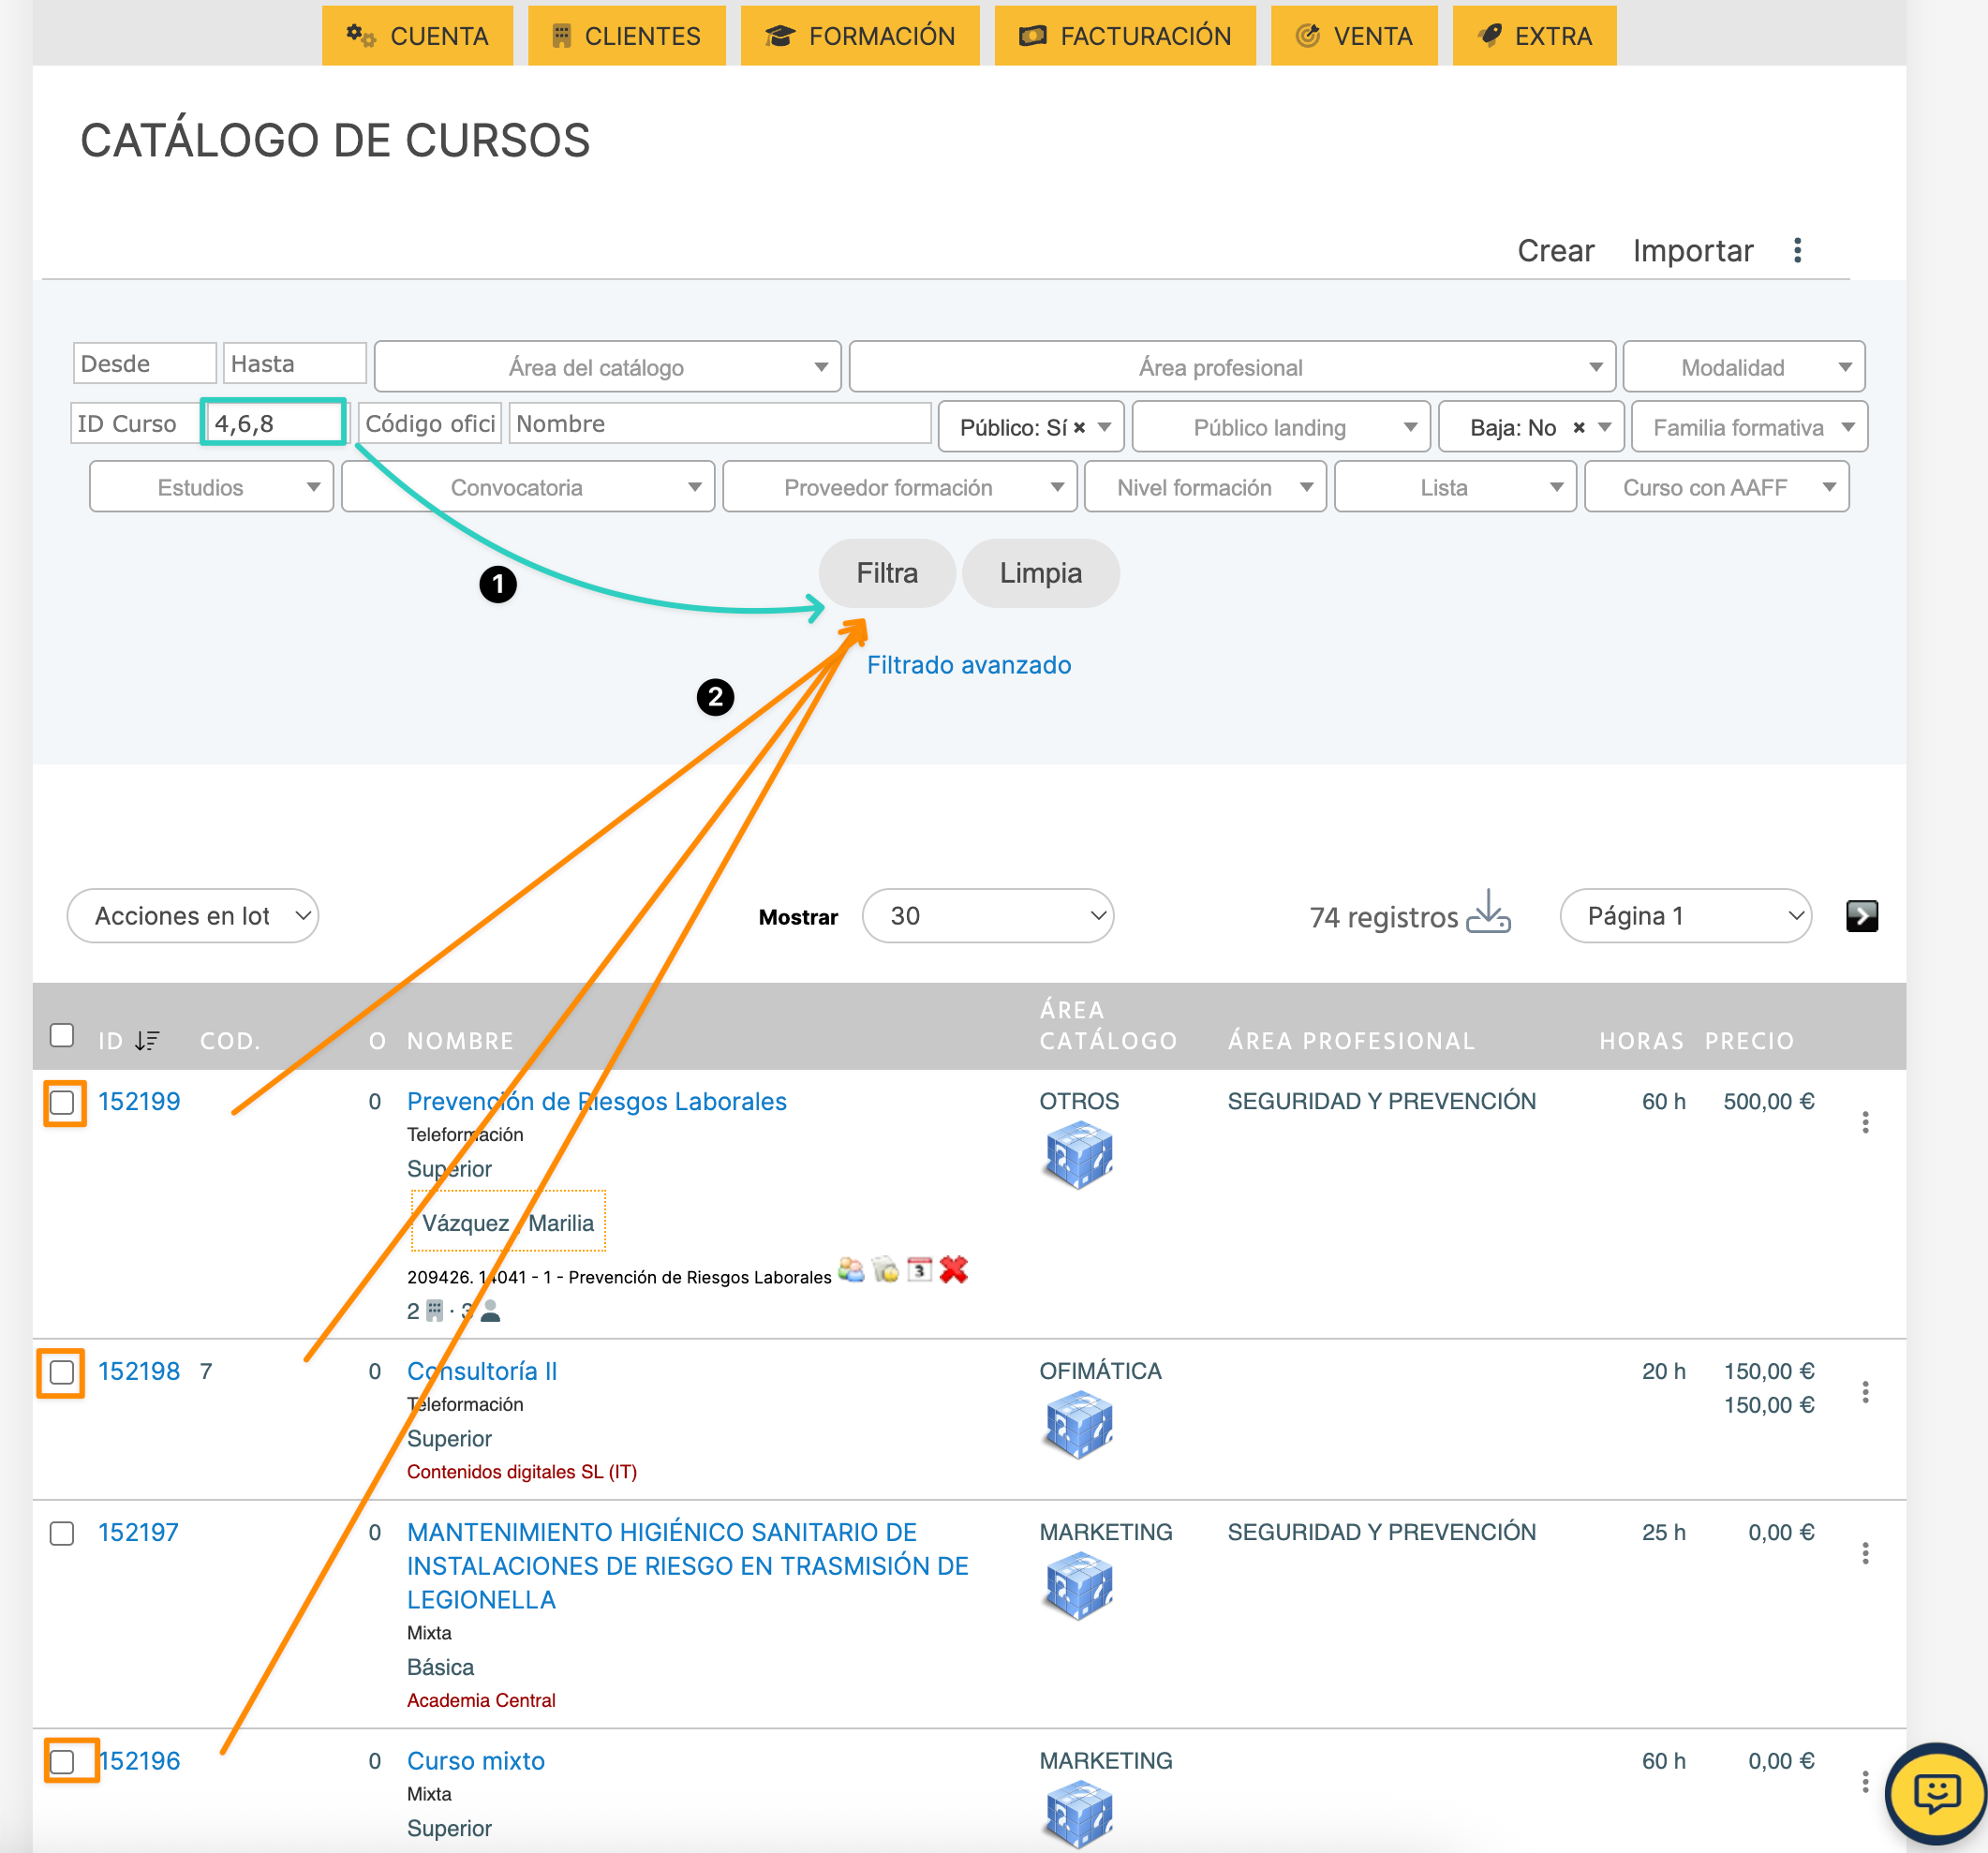Image resolution: width=1988 pixels, height=1853 pixels.
Task: Open three-dot menu next to Importar
Action: click(1797, 250)
